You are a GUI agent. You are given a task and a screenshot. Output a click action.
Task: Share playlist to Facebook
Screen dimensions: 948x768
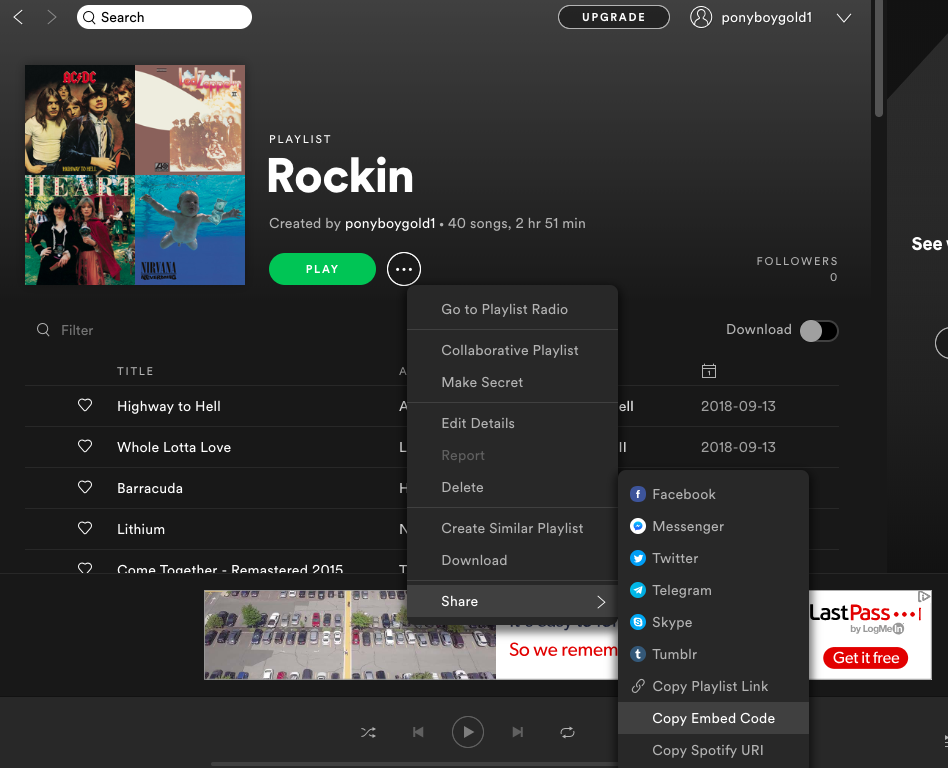[713, 494]
